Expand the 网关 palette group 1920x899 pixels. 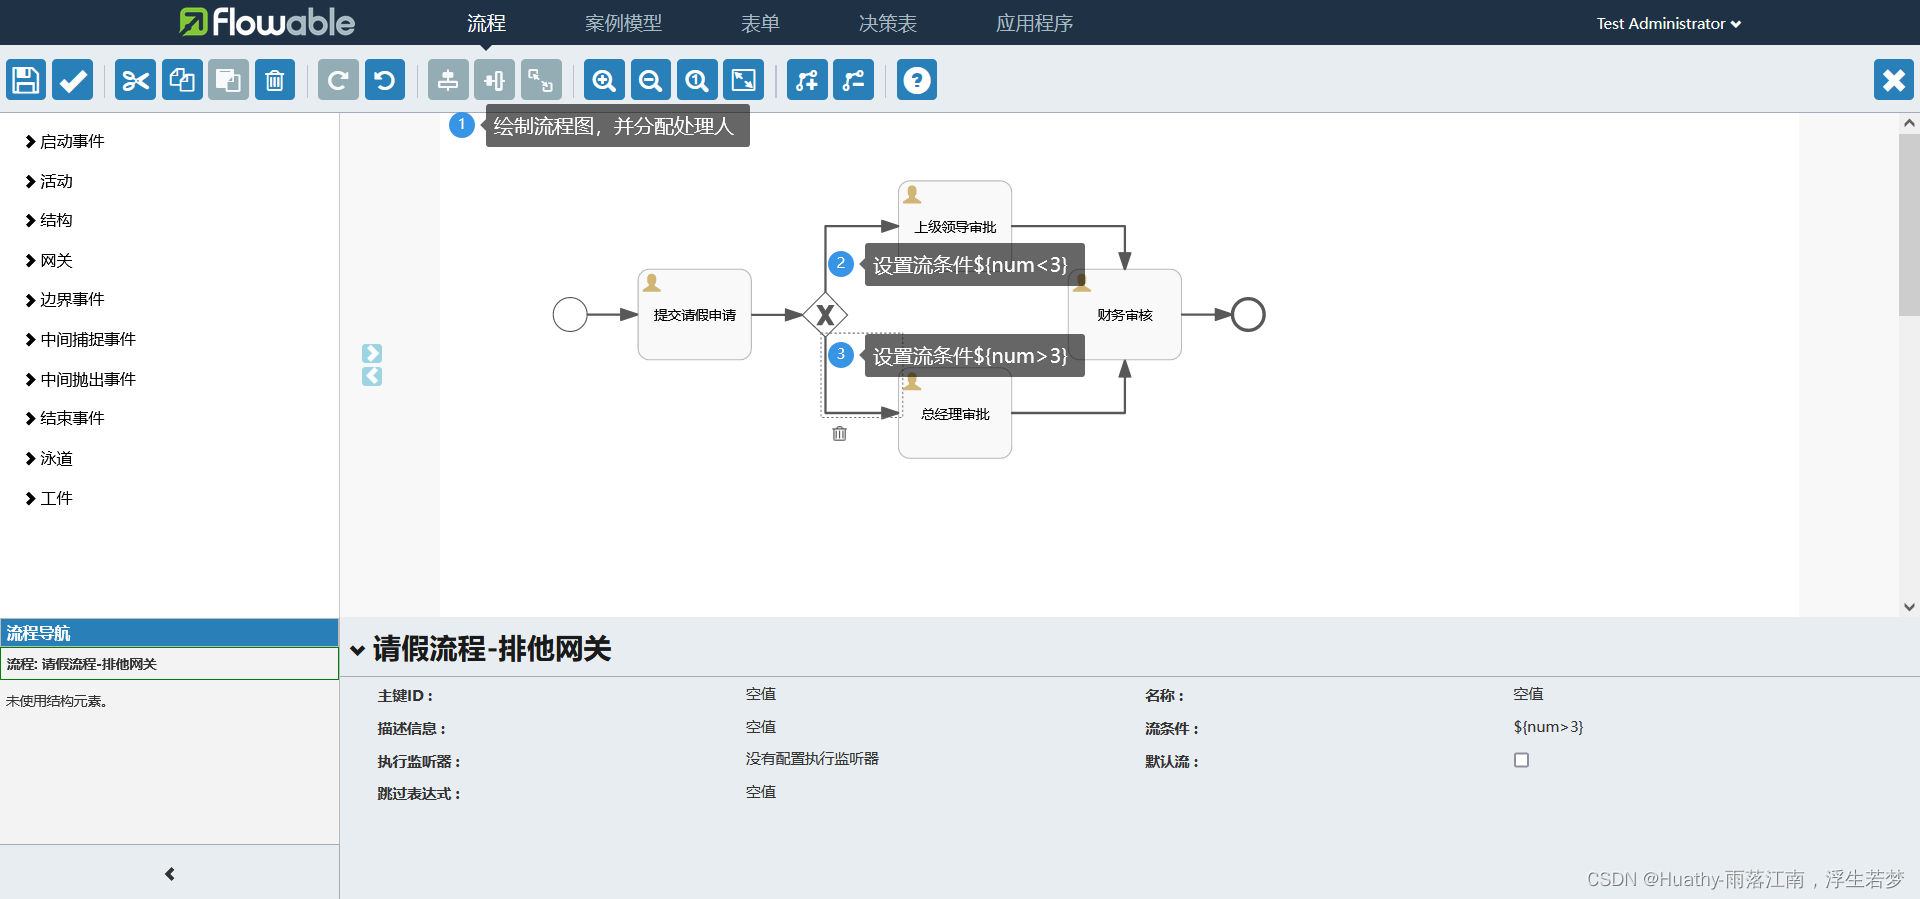49,260
